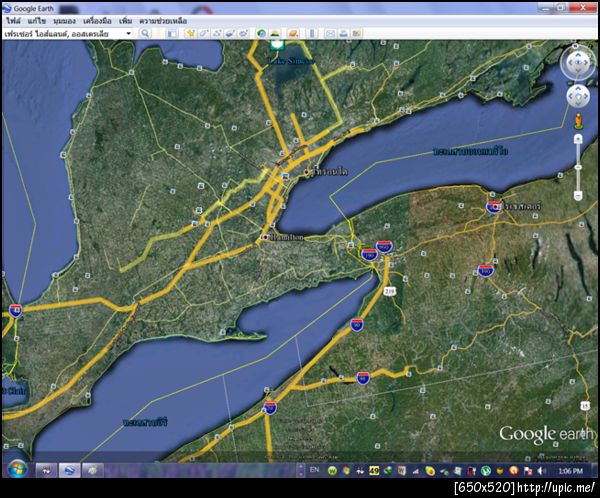Click the Rochester city marker

(x=496, y=207)
